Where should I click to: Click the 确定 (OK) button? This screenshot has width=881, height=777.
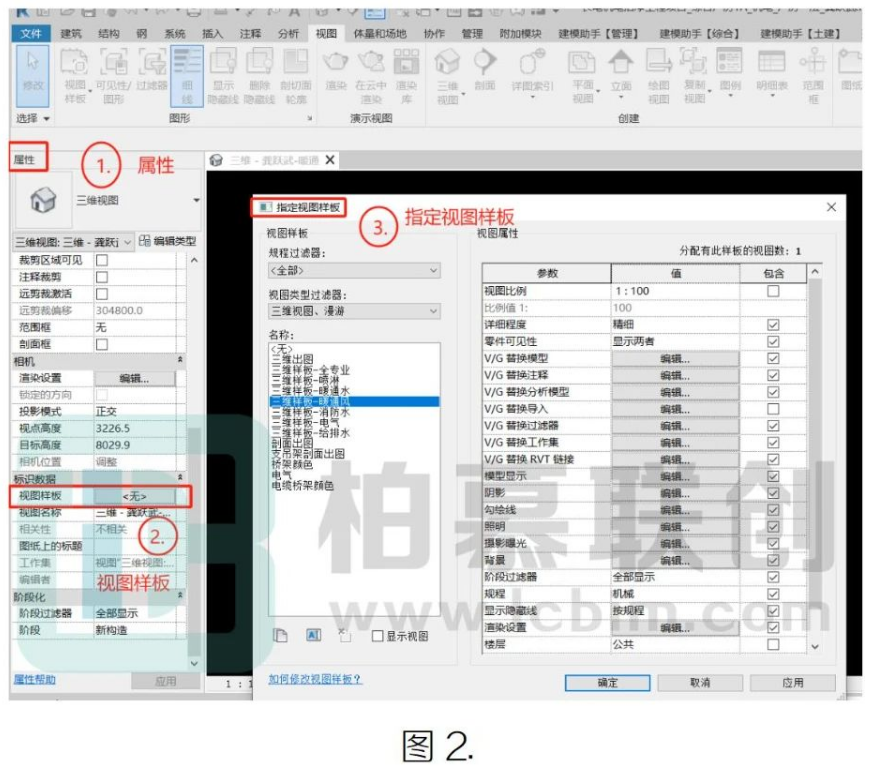(607, 683)
